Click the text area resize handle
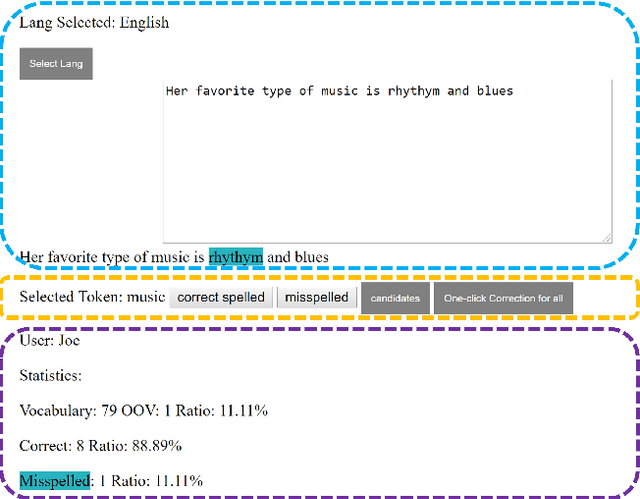 point(606,237)
